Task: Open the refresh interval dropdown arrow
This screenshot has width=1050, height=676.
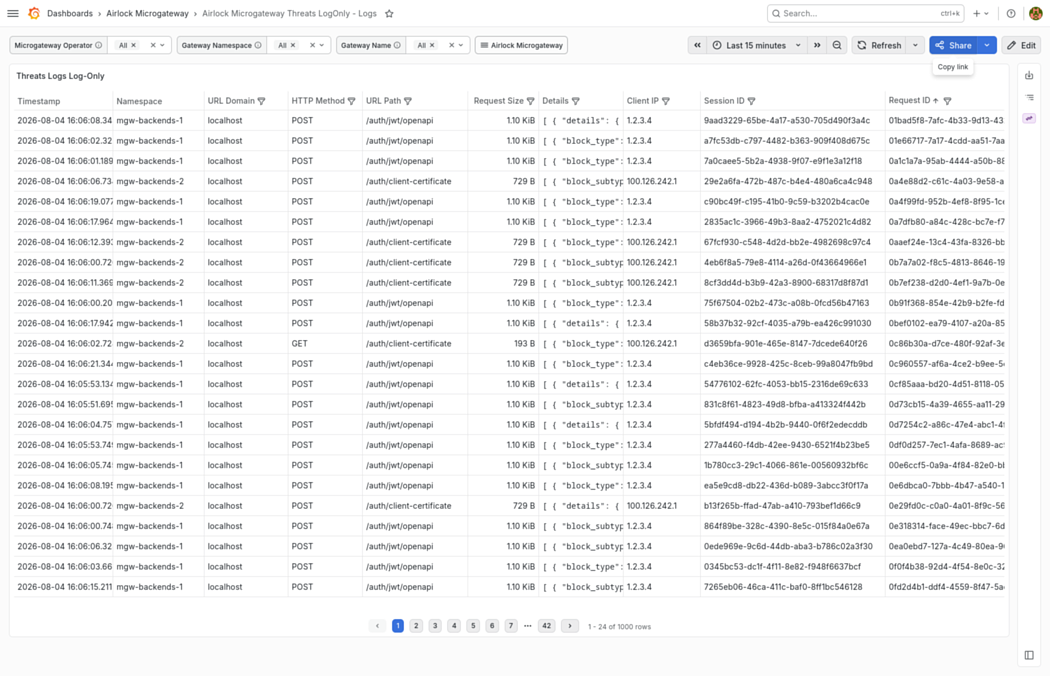Action: click(915, 46)
